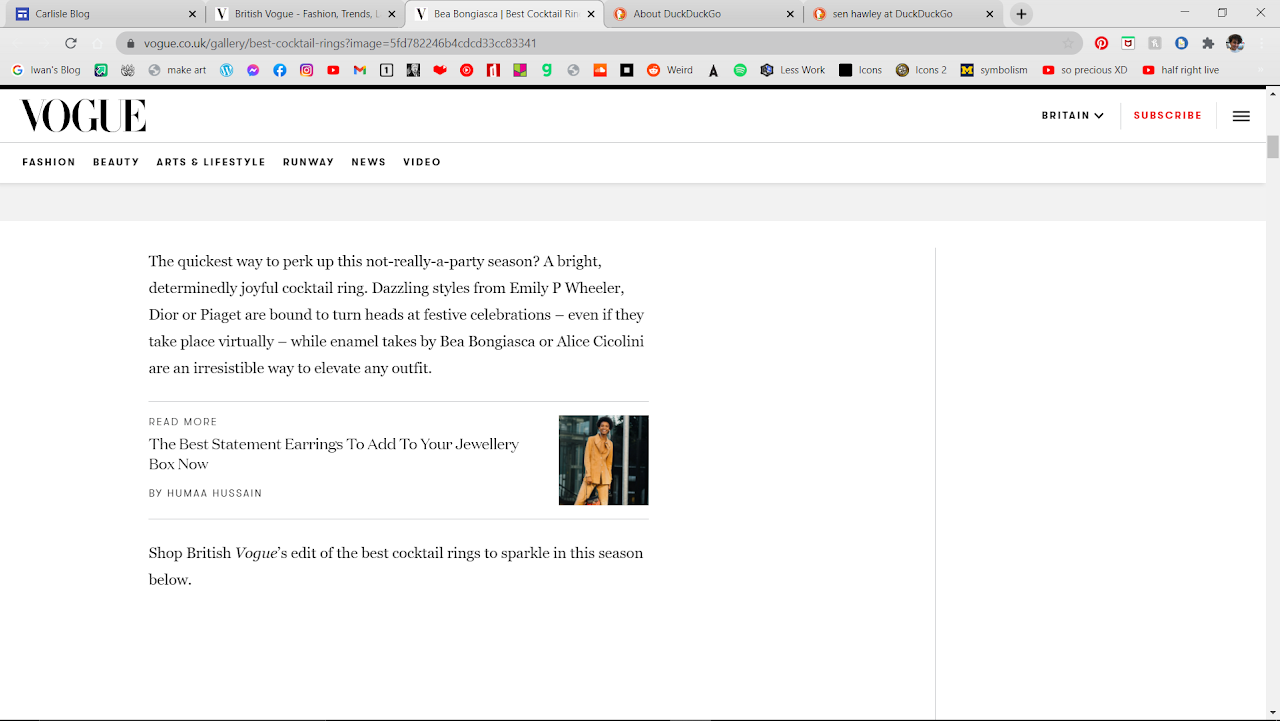Click the SoundCloud bookmark icon
The width and height of the screenshot is (1280, 721).
point(600,70)
